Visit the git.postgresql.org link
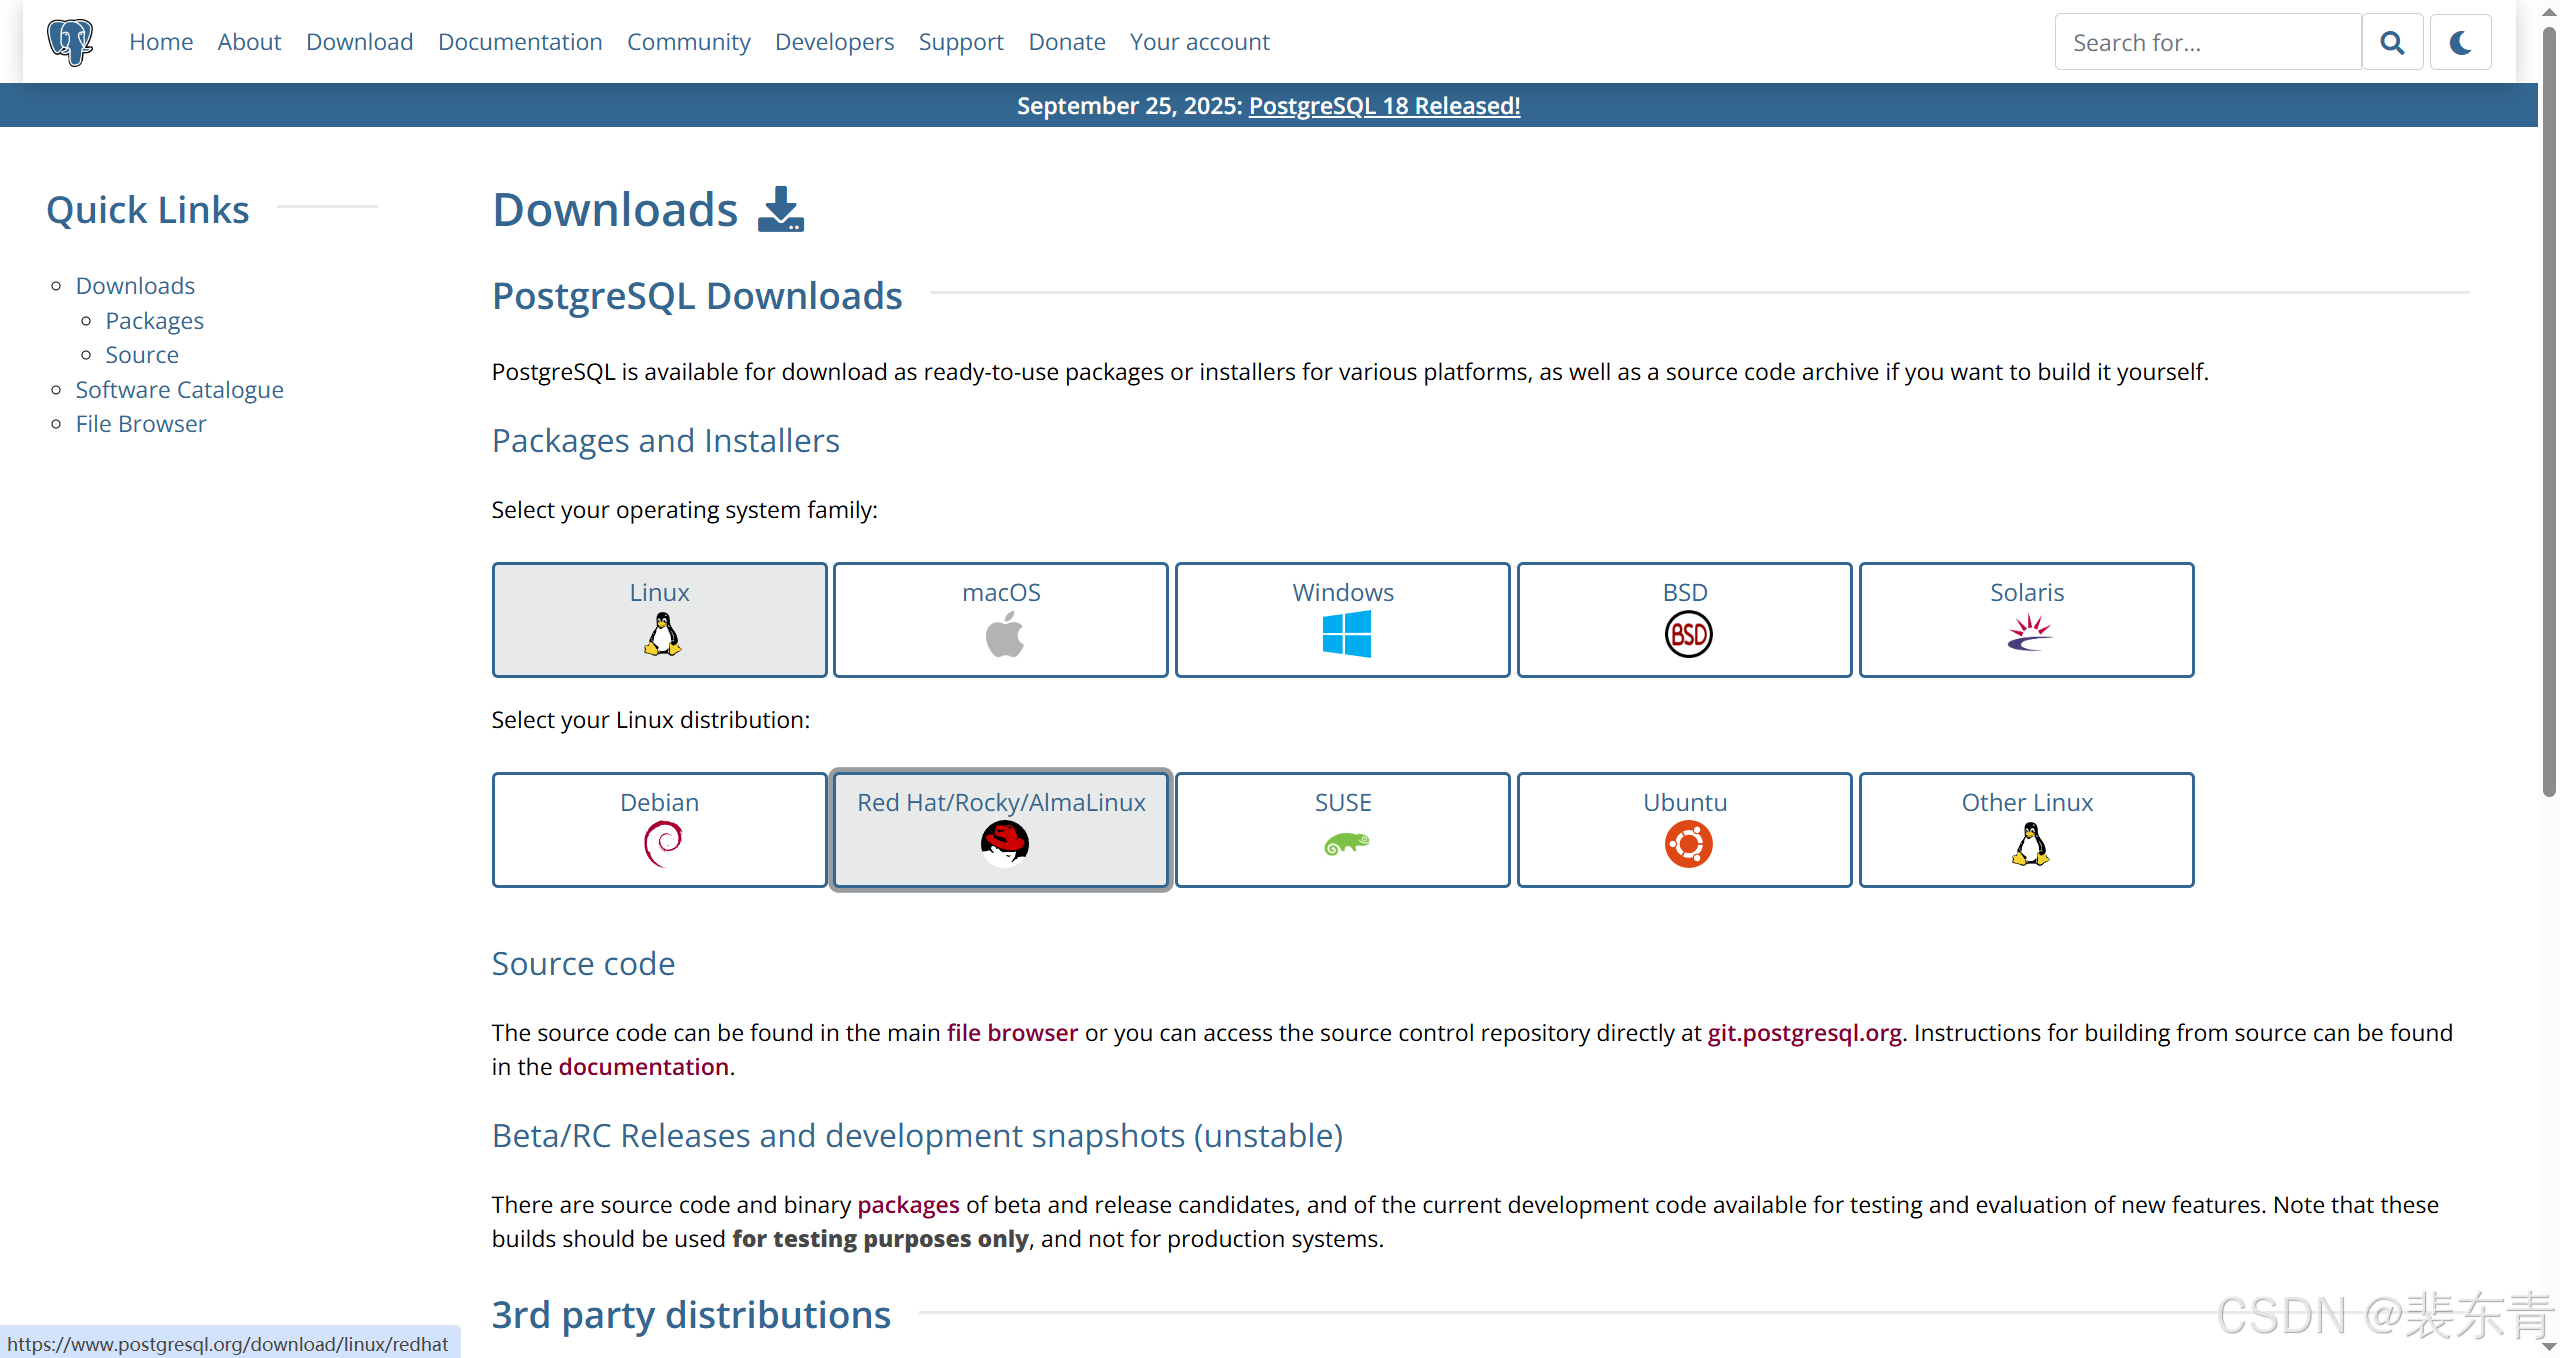 coord(1804,1033)
